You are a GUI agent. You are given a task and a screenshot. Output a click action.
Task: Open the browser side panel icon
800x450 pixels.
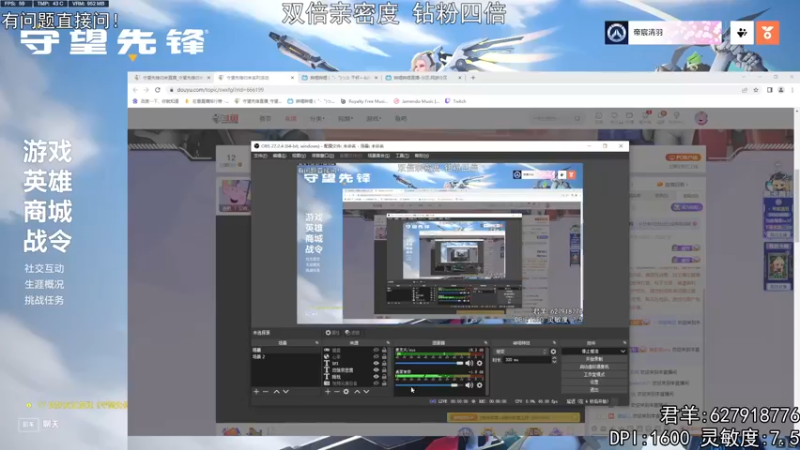click(769, 90)
